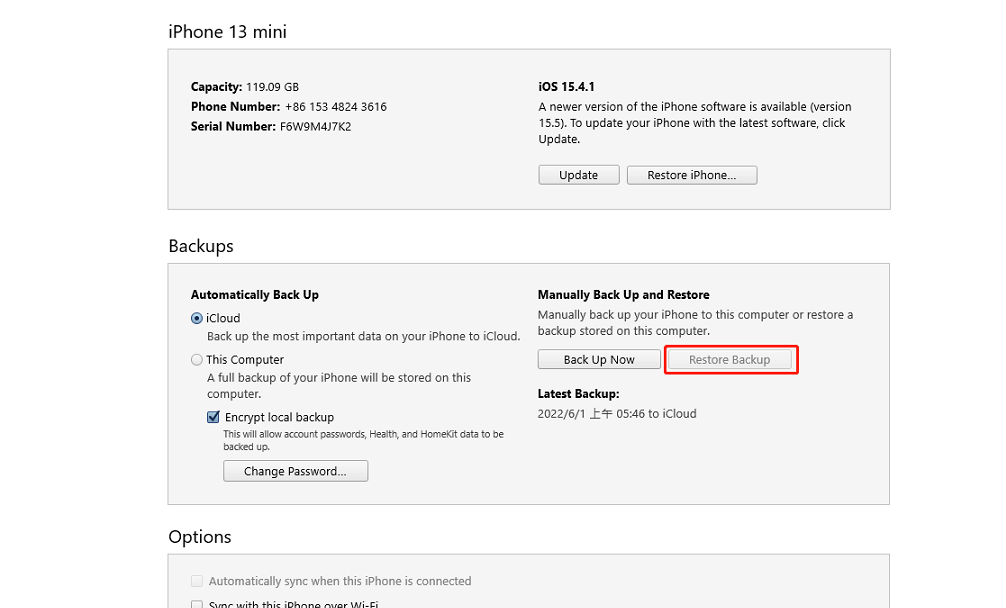Click the Automatically Back Up heading

(x=254, y=295)
